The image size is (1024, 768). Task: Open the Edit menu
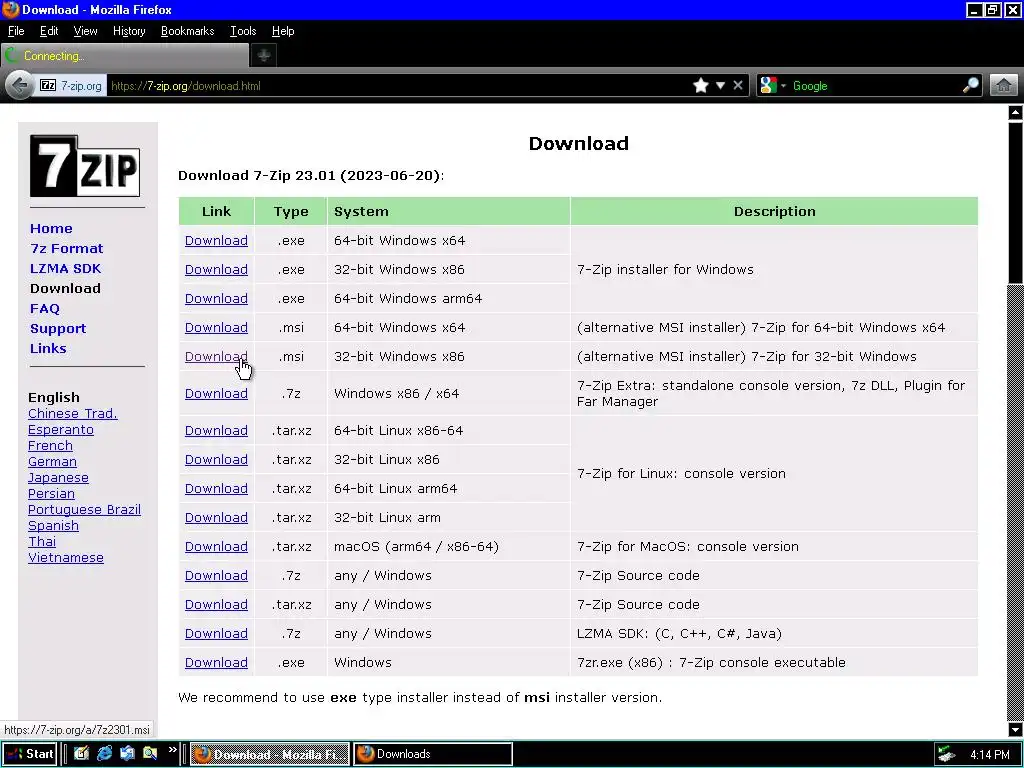pos(49,31)
